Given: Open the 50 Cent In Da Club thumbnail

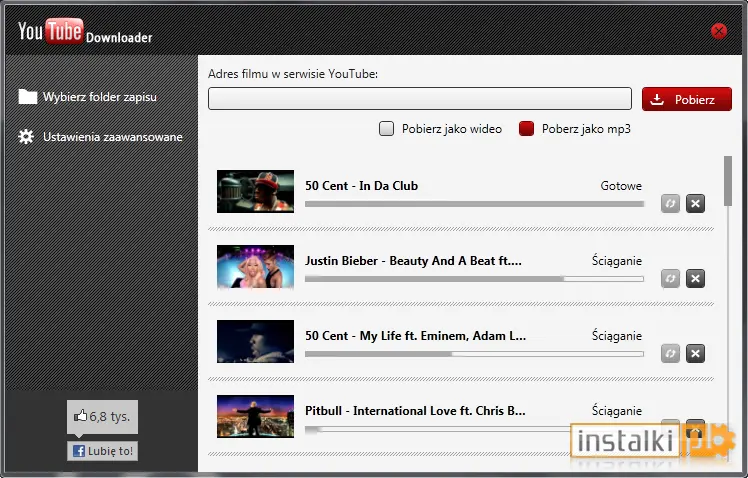Looking at the screenshot, I should (256, 191).
